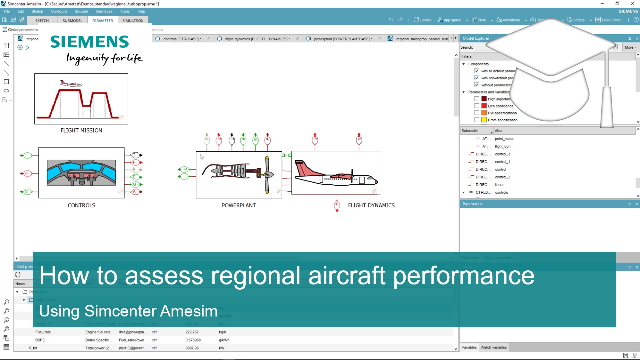
Task: Select the POWERPLANT engine component
Action: (239, 175)
